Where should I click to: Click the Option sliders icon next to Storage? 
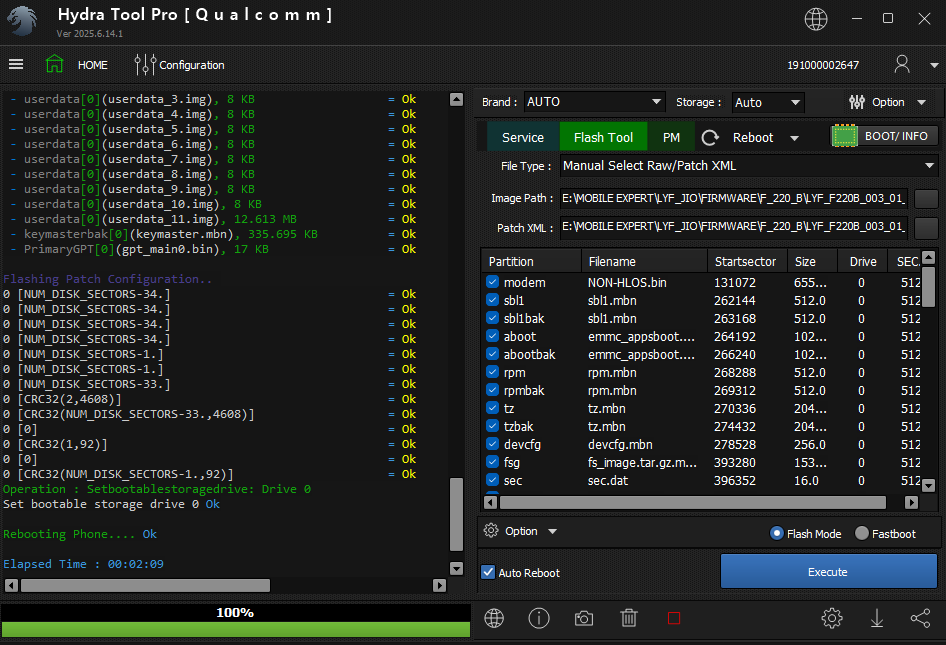click(x=857, y=102)
